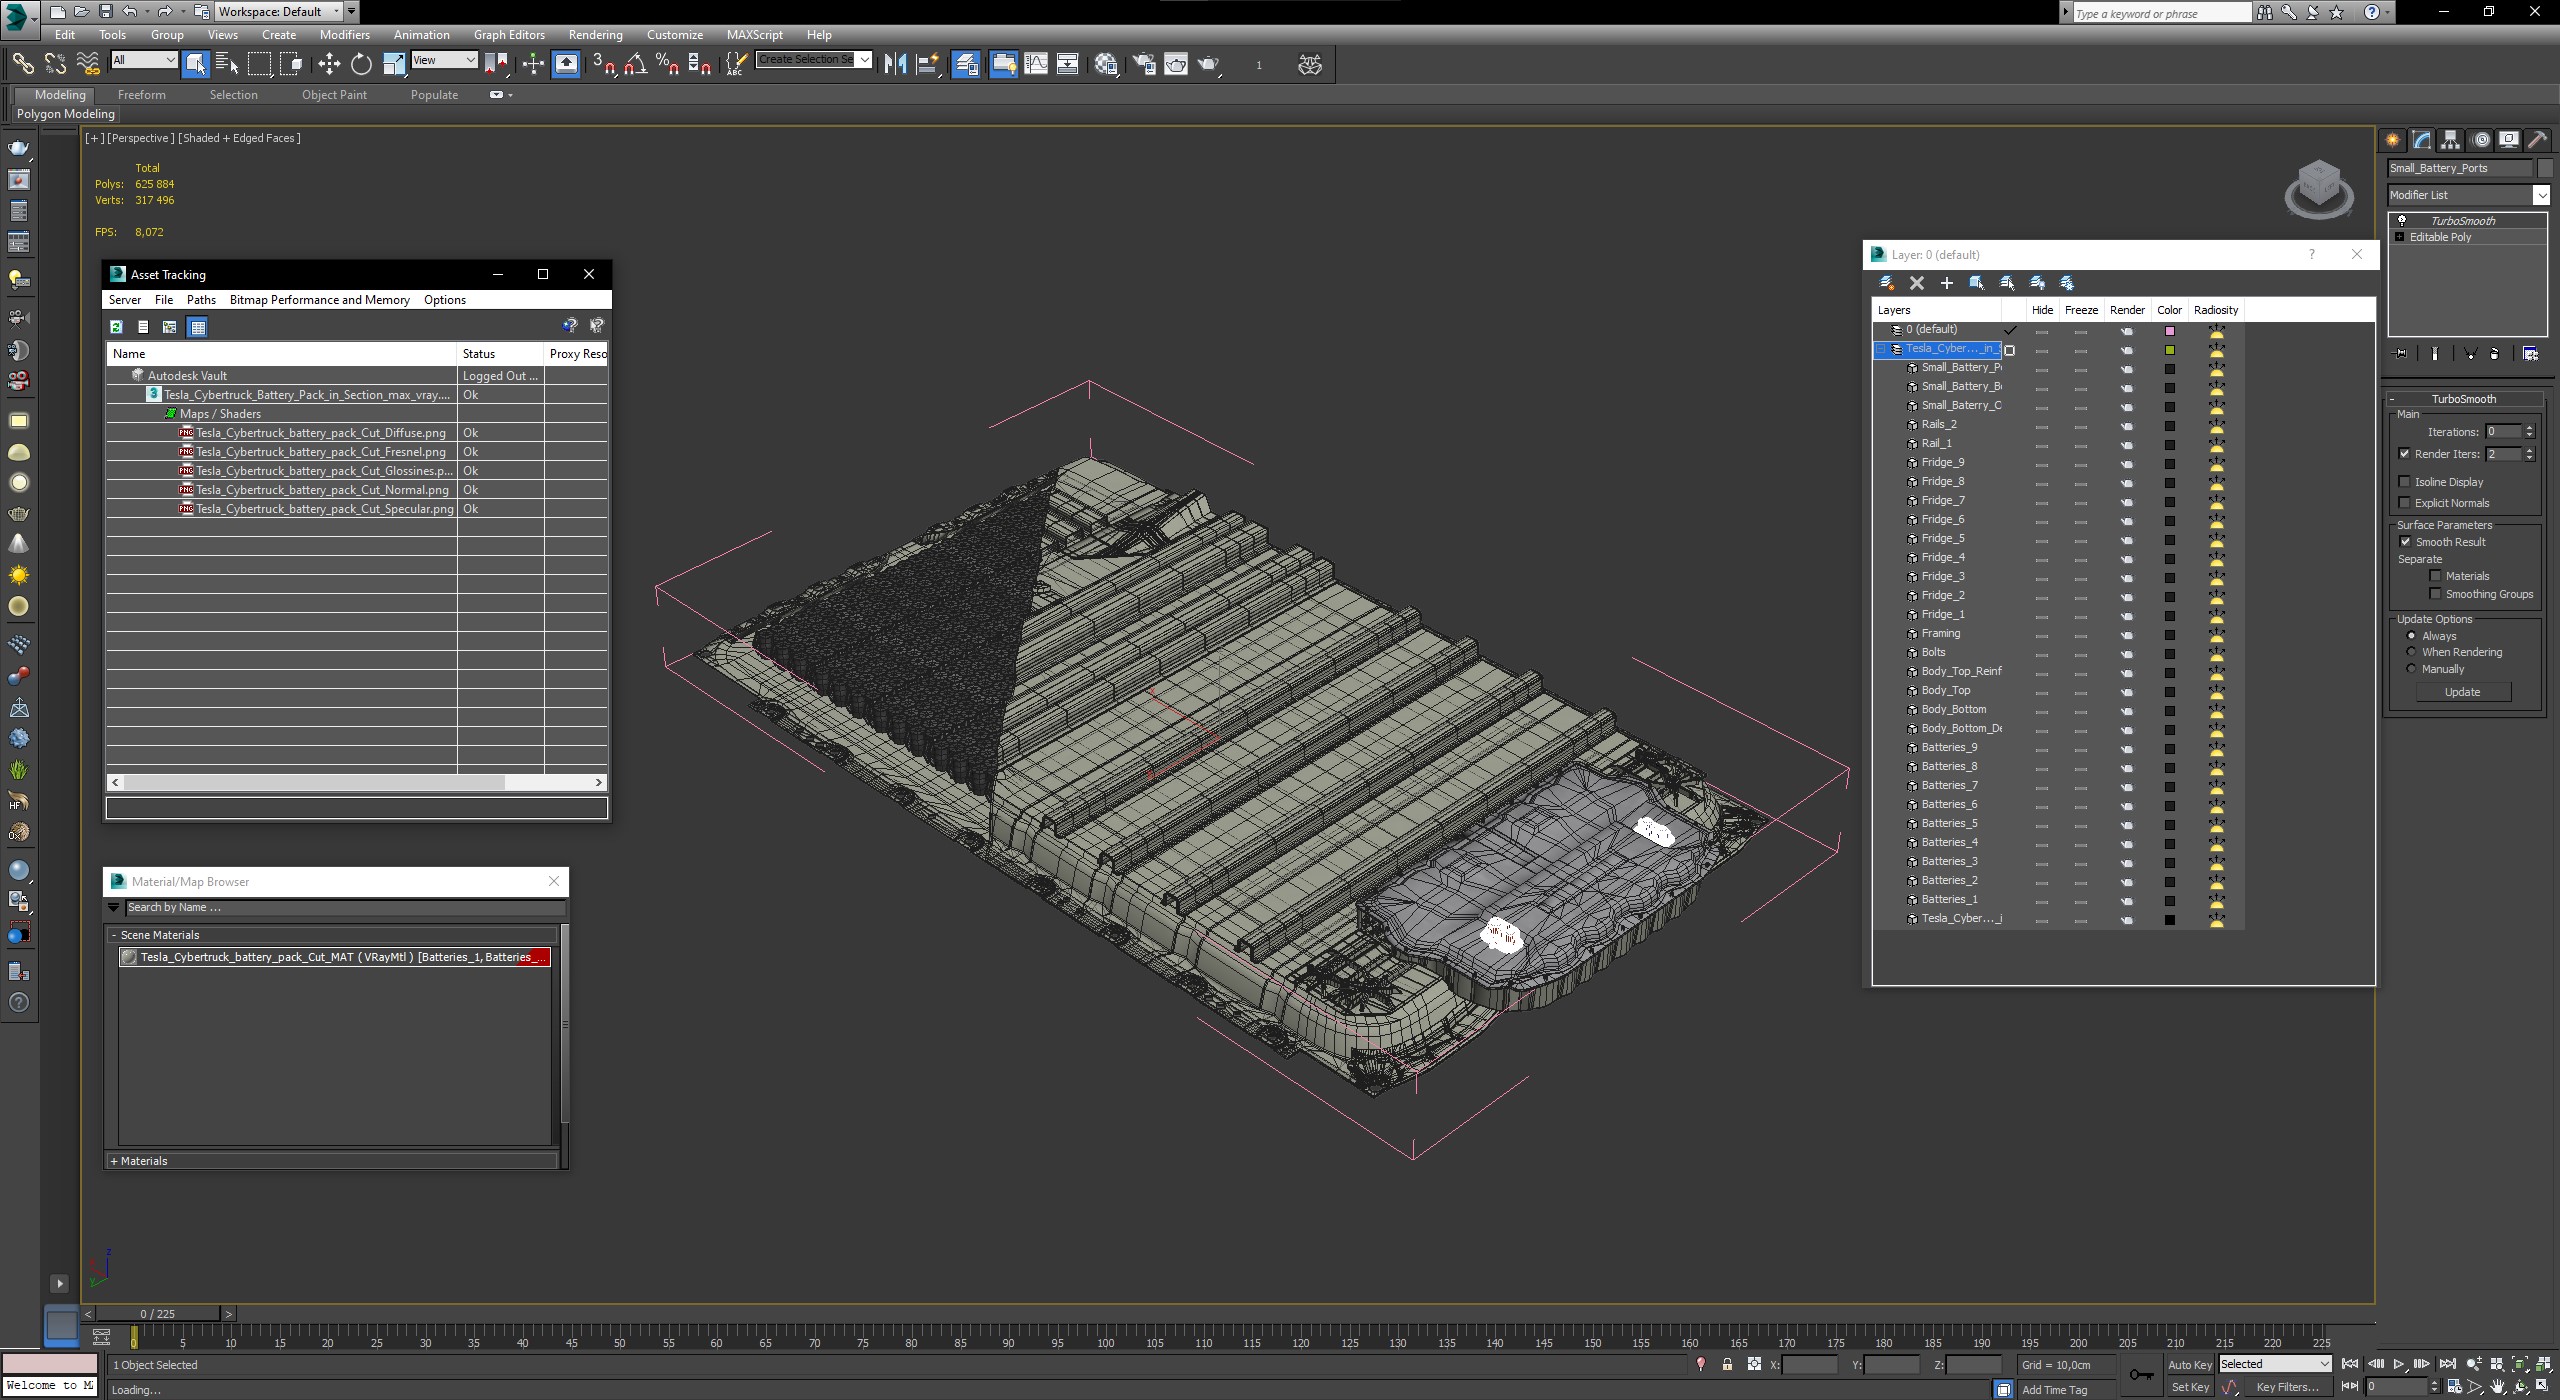Click Add Selected Objects plus icon
Screen dimensions: 2560x1400
pyautogui.click(x=1947, y=283)
